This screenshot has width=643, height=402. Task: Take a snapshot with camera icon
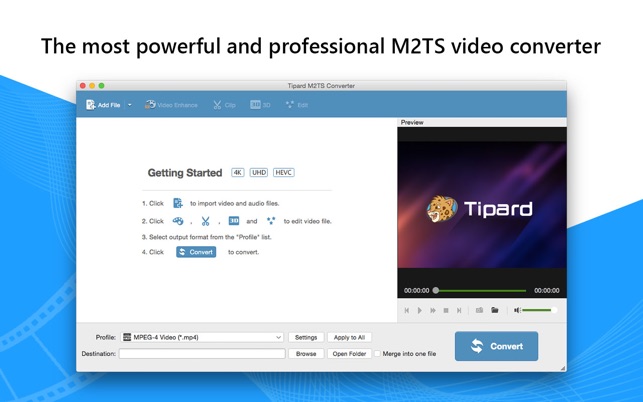[479, 310]
